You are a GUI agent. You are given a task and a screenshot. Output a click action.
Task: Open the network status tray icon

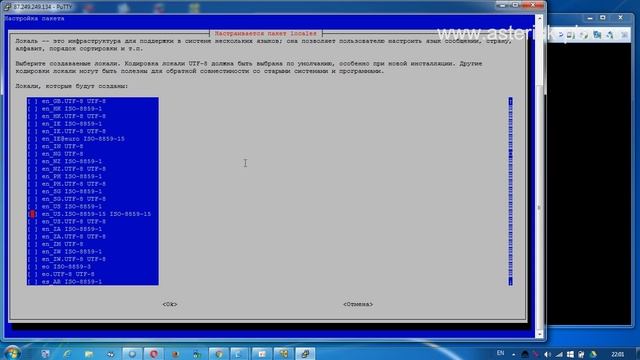tap(559, 354)
